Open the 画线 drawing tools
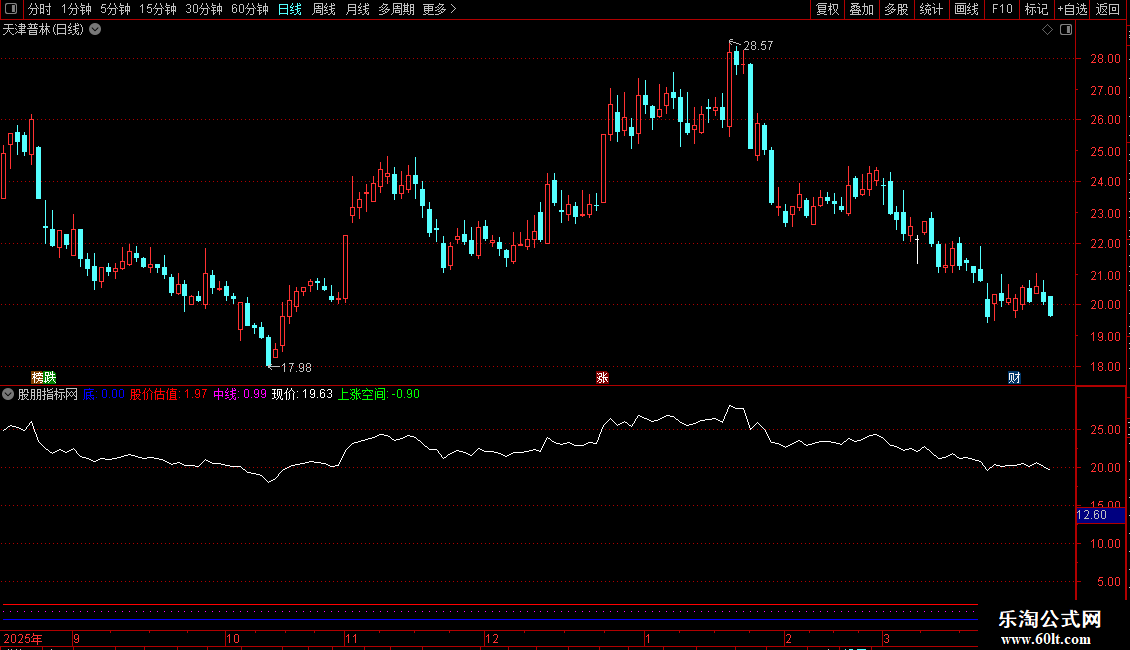The width and height of the screenshot is (1130, 650). click(x=966, y=9)
